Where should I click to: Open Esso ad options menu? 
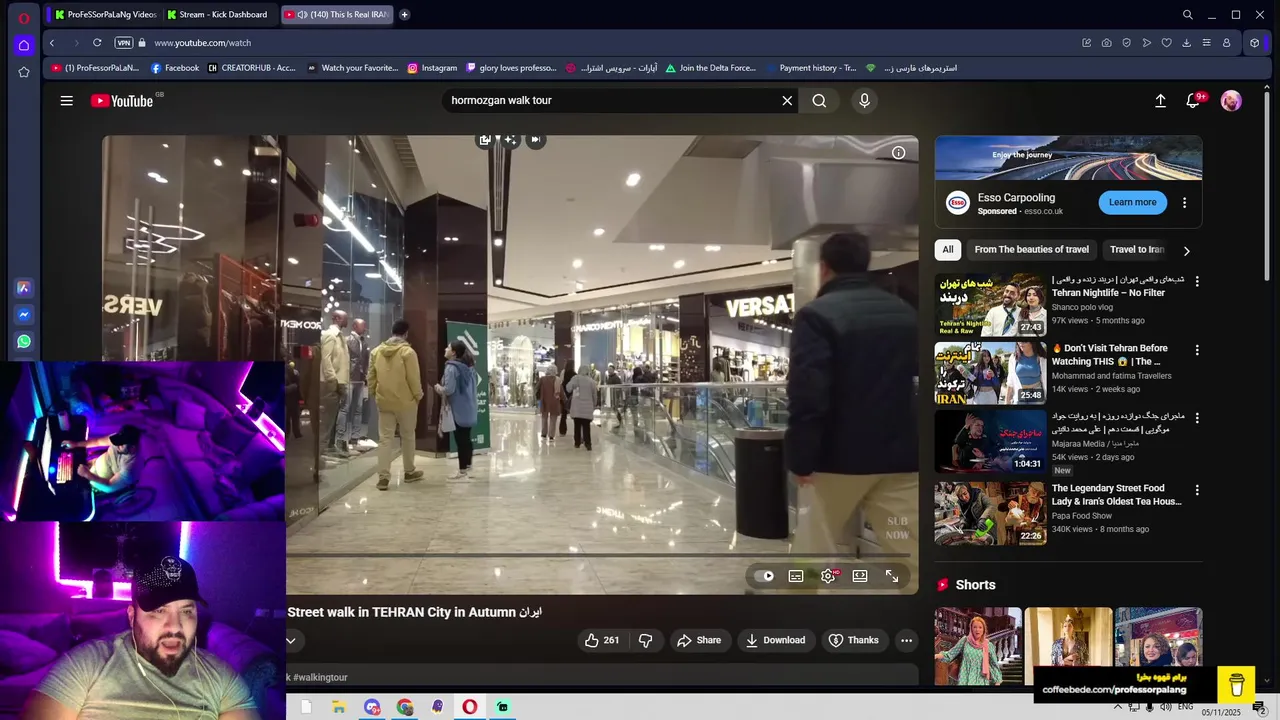[x=1184, y=203]
